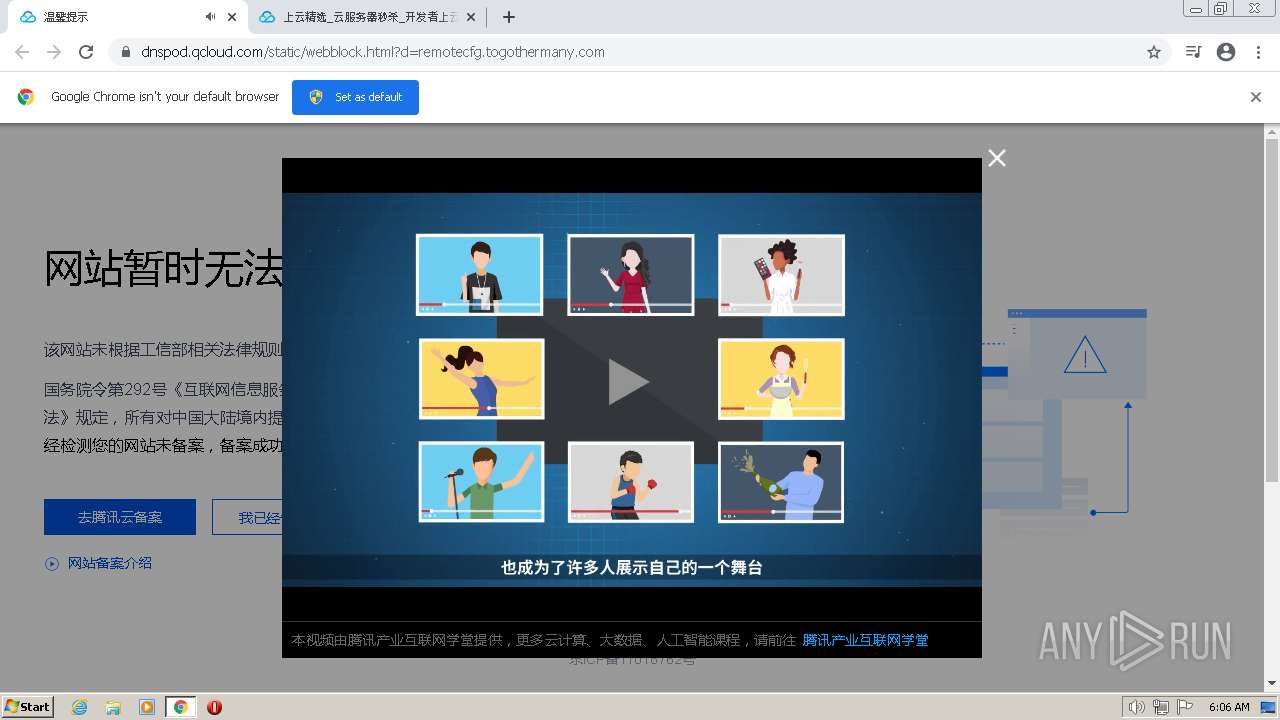Click 去腾讯云备案 button

pos(120,517)
